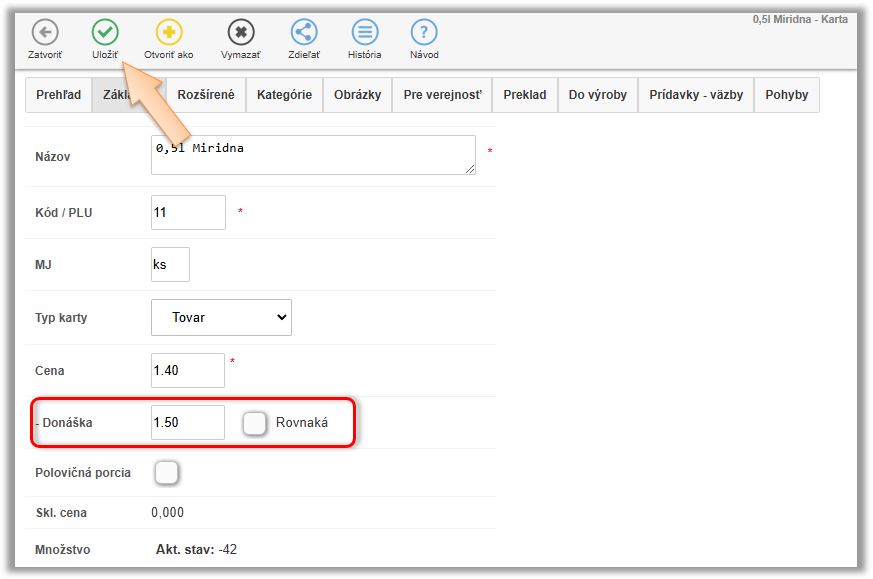Open the Pre verejnosť tab

(442, 95)
